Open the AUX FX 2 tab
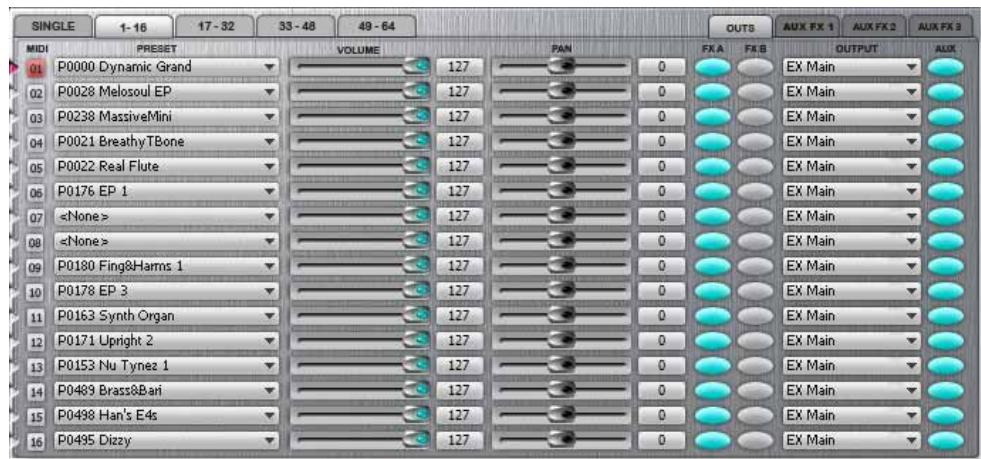The height and width of the screenshot is (459, 981). click(874, 28)
